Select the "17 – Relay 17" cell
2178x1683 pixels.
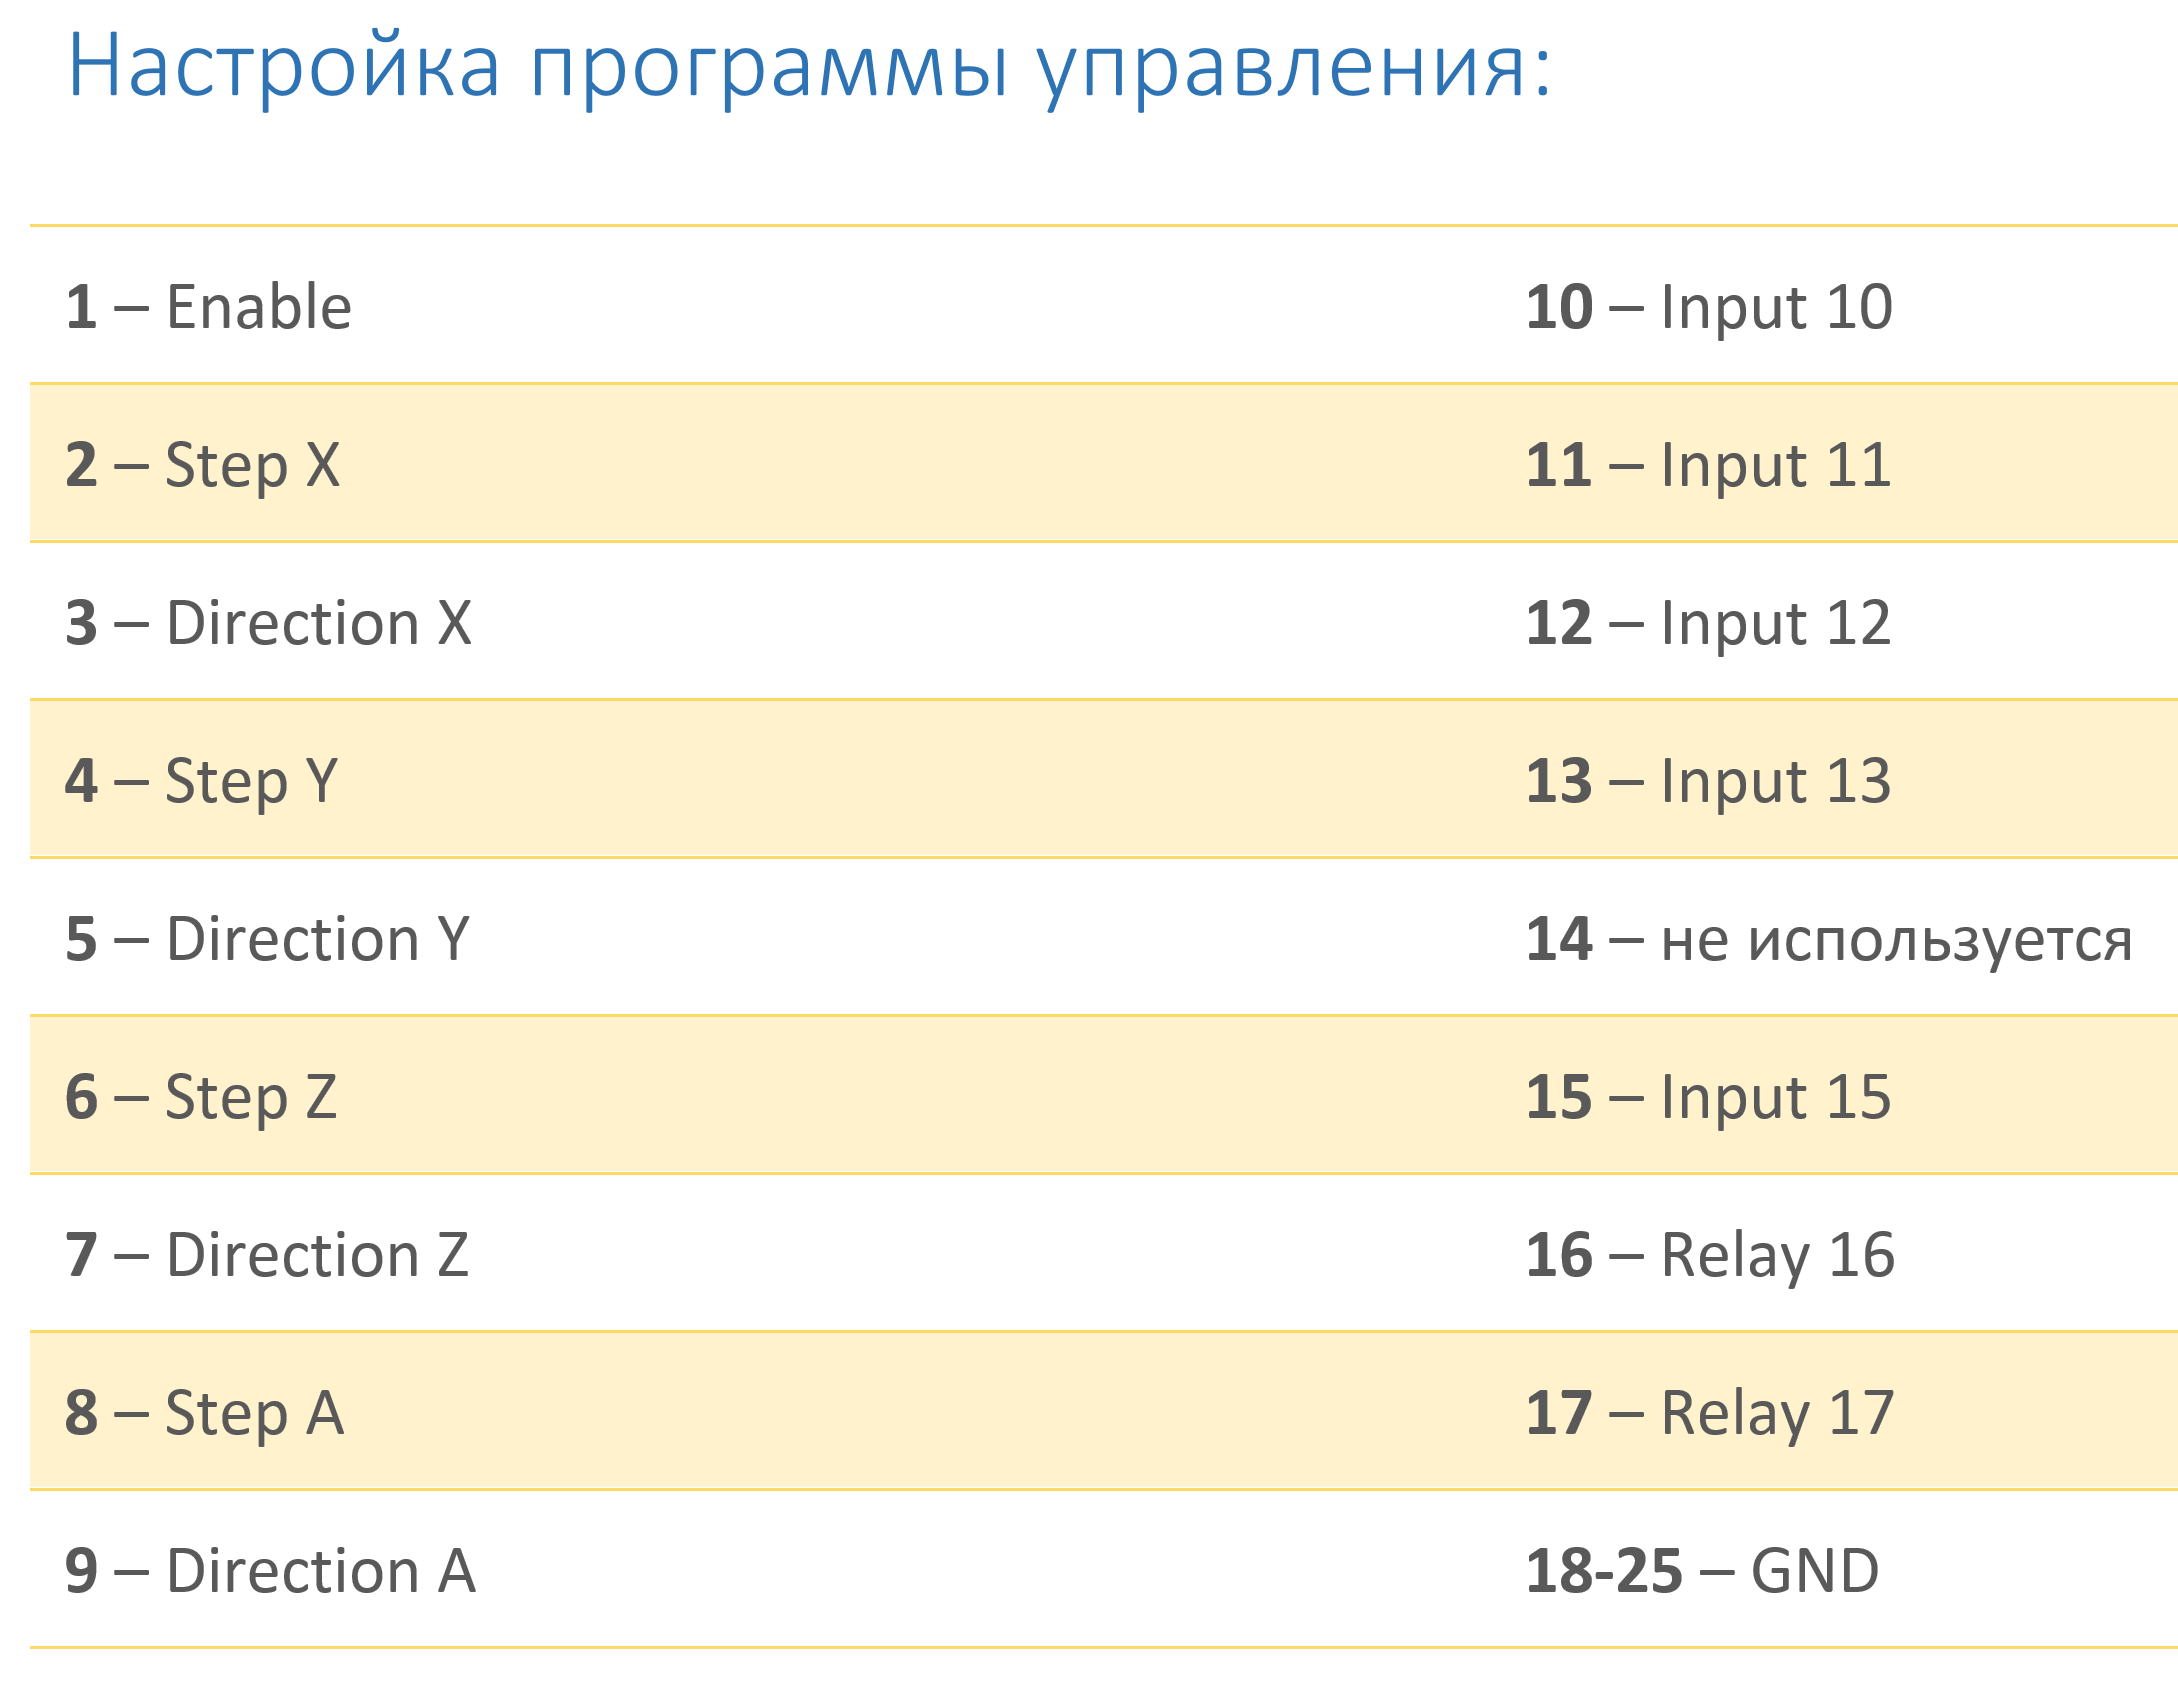(x=1710, y=1413)
